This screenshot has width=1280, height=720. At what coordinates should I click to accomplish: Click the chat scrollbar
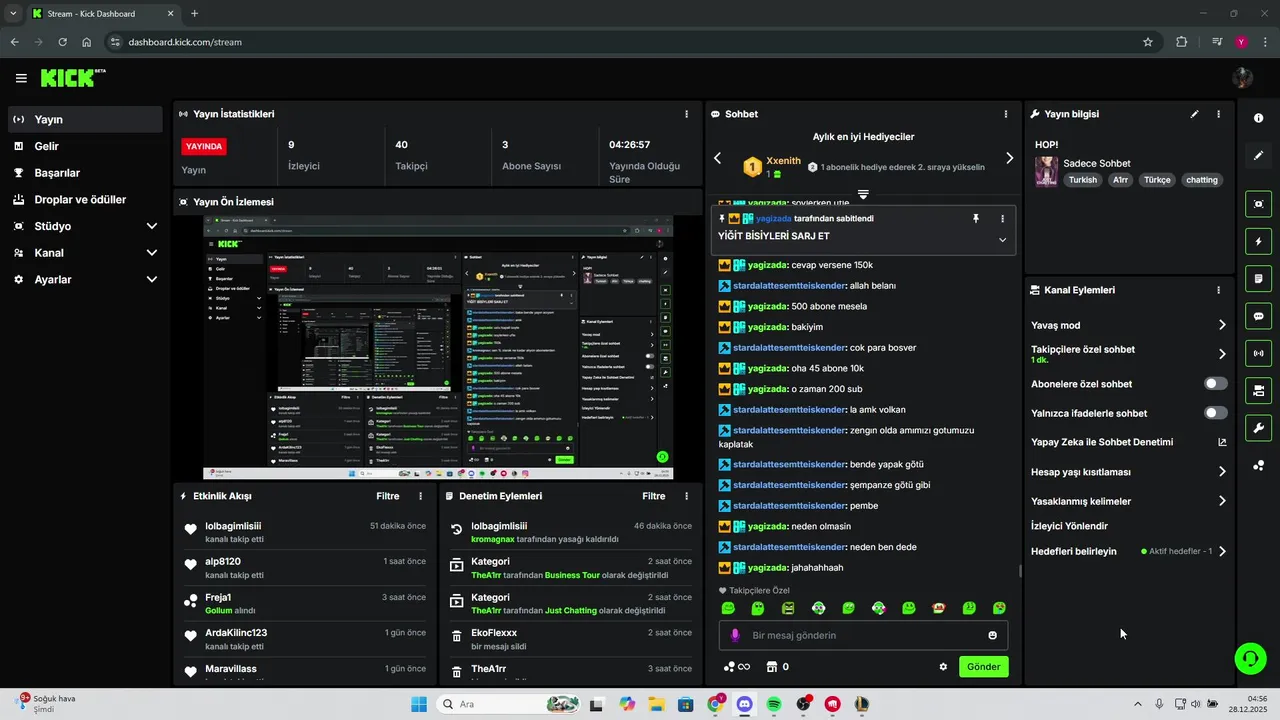coord(1020,571)
